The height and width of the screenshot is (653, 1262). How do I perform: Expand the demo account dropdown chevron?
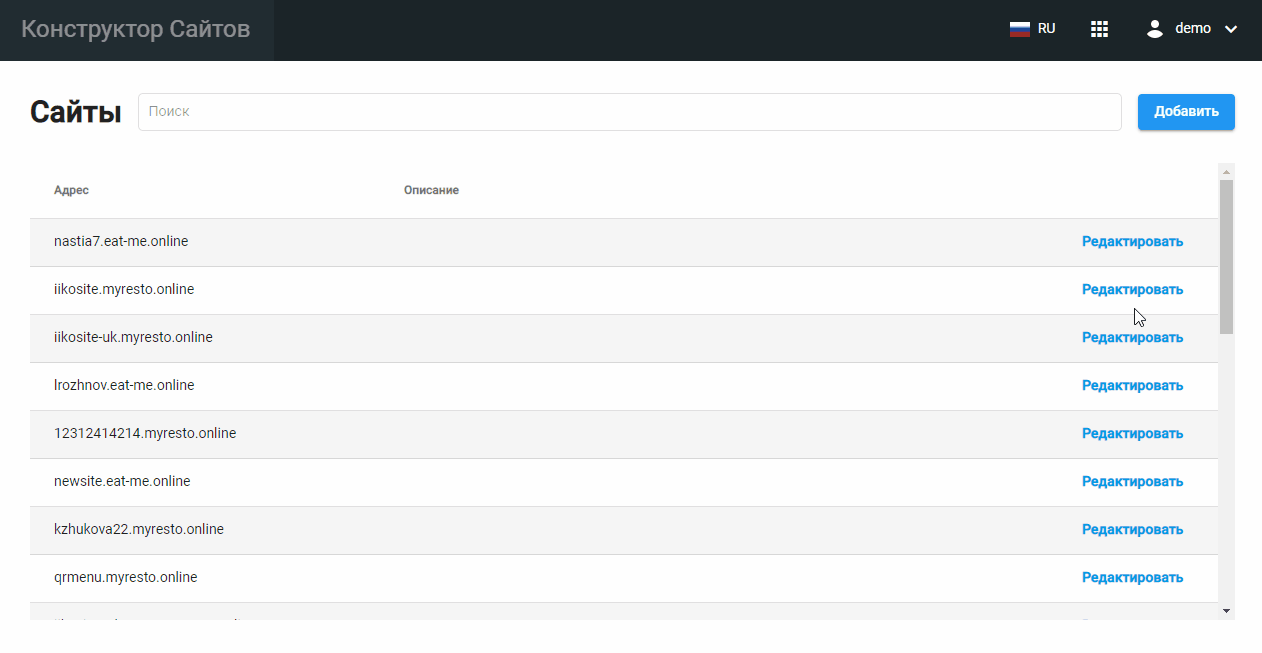coord(1231,29)
